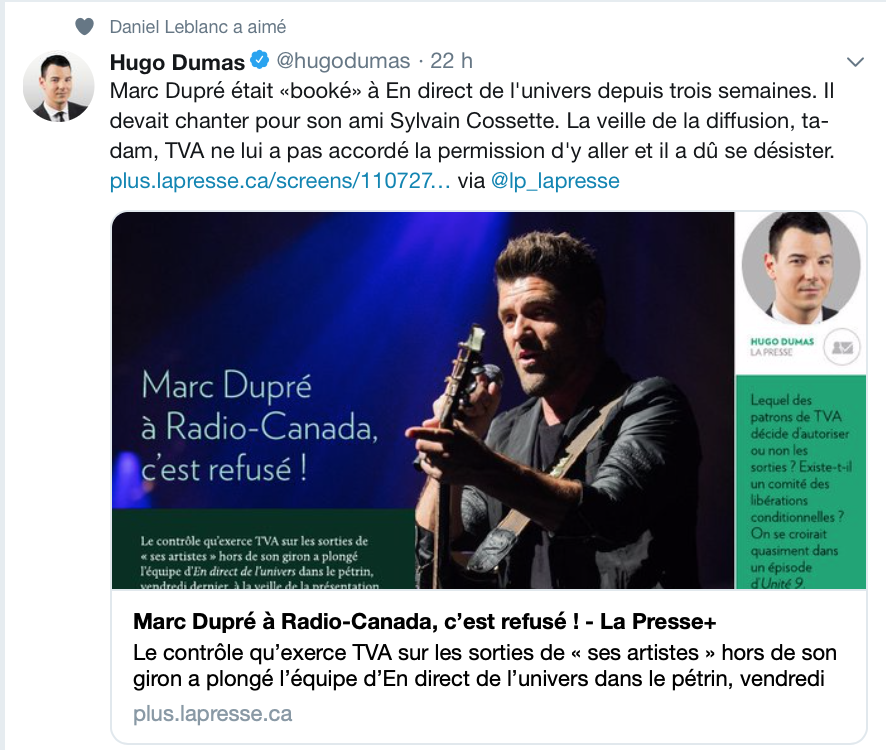Viewport: 886px width, 750px height.
Task: Click the green quote box about TVA patrons
Action: tap(800, 482)
